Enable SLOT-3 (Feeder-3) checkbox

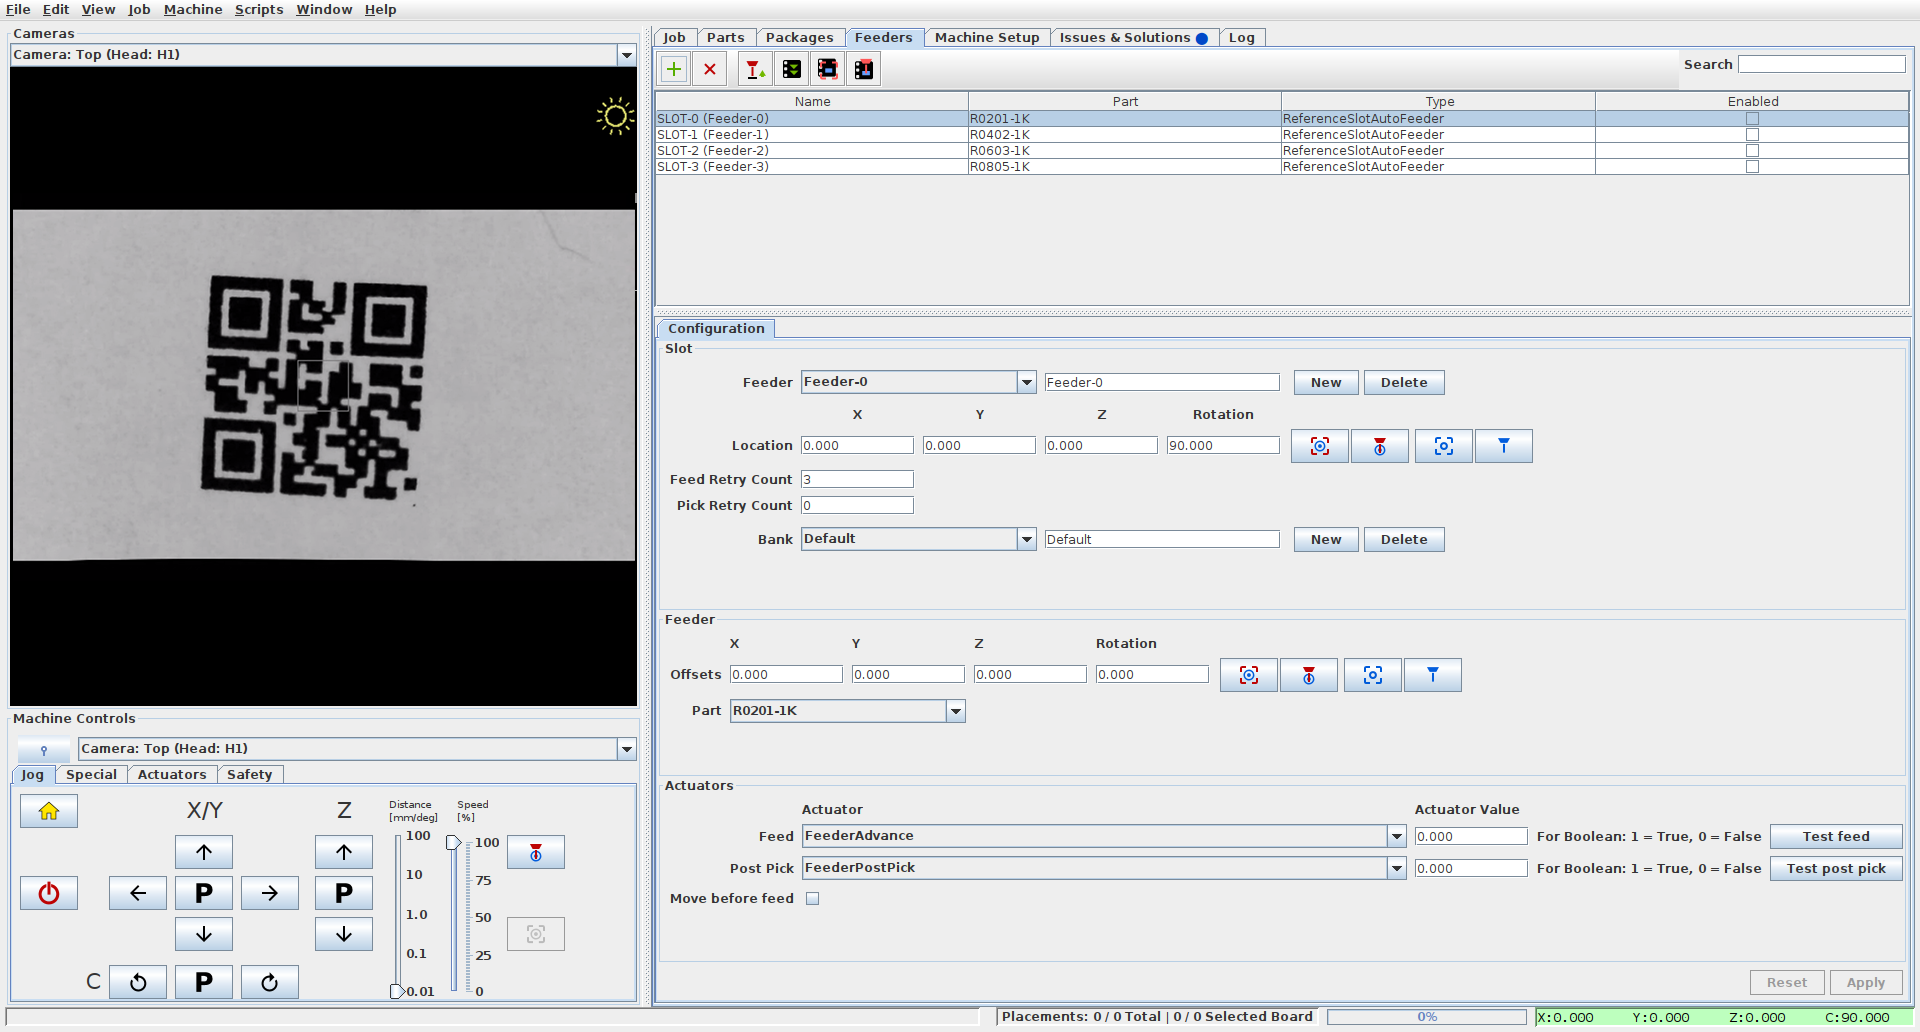[x=1752, y=167]
